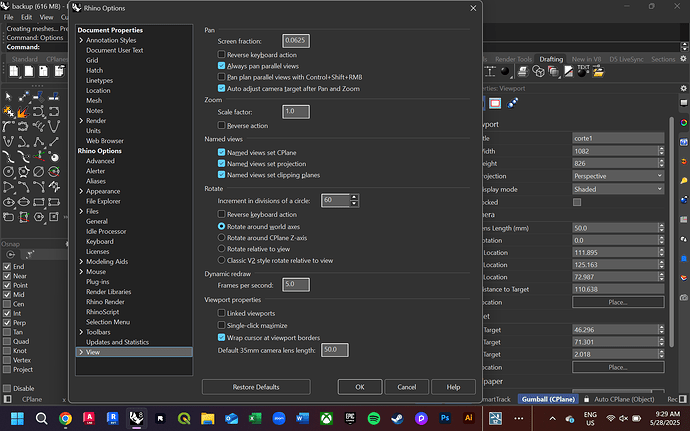
Task: Select the Rectangle tool with corner points
Action: click(x=39, y=202)
